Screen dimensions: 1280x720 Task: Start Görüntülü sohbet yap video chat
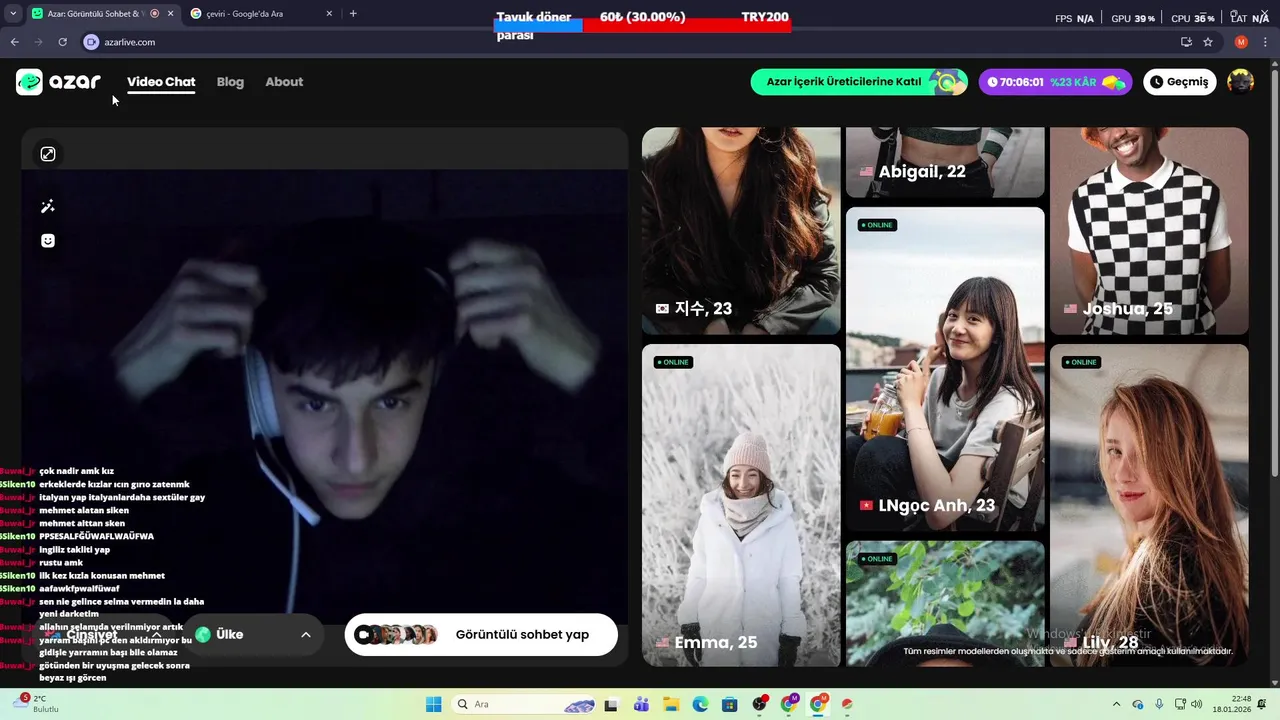(x=481, y=635)
